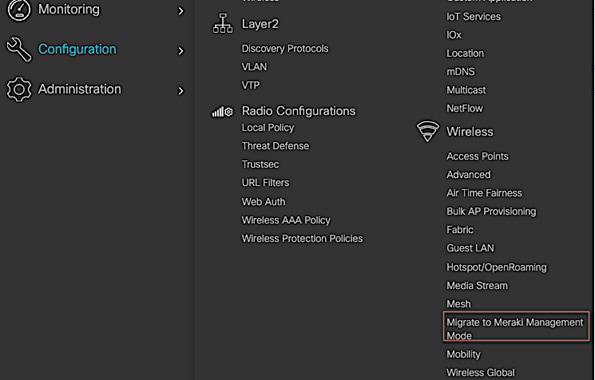The width and height of the screenshot is (595, 380).
Task: Open Advanced wireless settings
Action: tap(469, 175)
